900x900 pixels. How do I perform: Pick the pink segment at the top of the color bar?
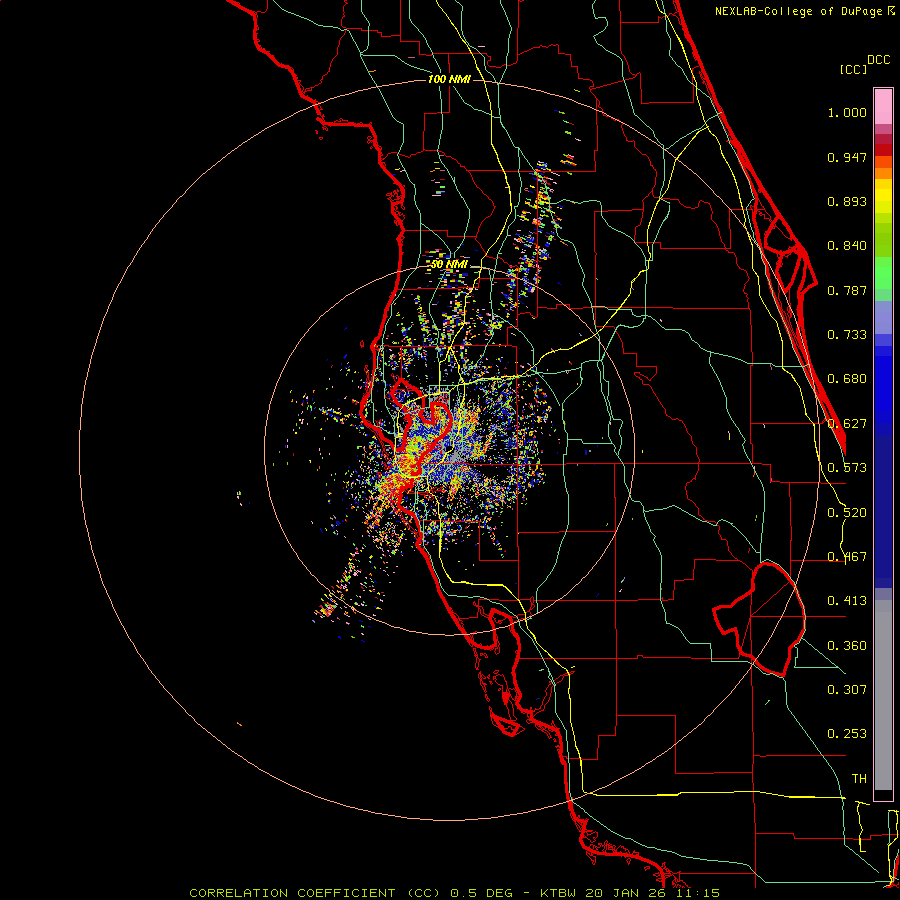tap(883, 106)
